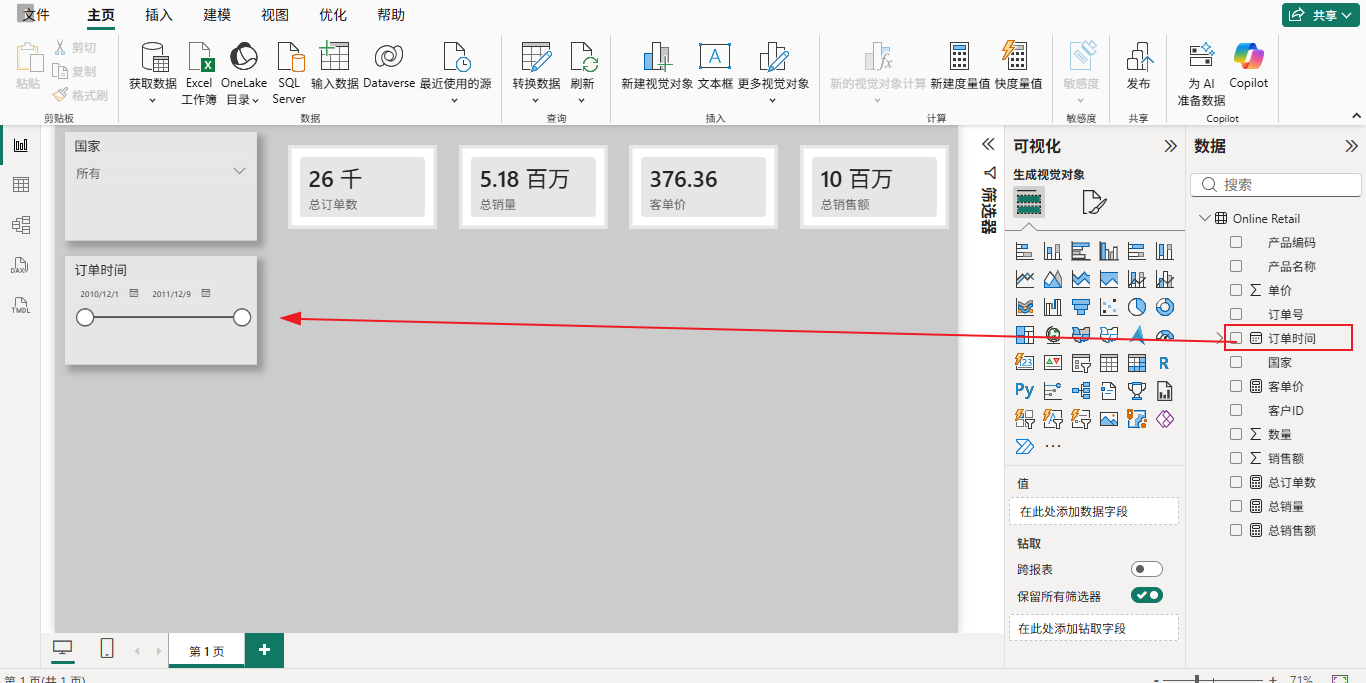Check the 产品名称 field checkbox
The image size is (1366, 683).
1236,266
